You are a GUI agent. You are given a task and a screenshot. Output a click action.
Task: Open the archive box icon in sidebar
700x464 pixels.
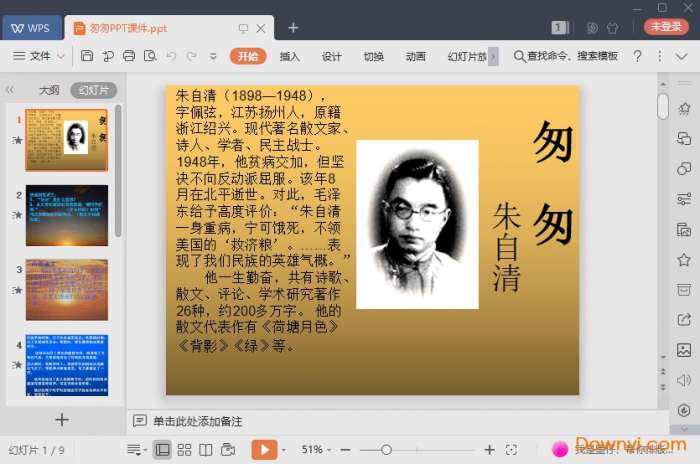tap(684, 289)
